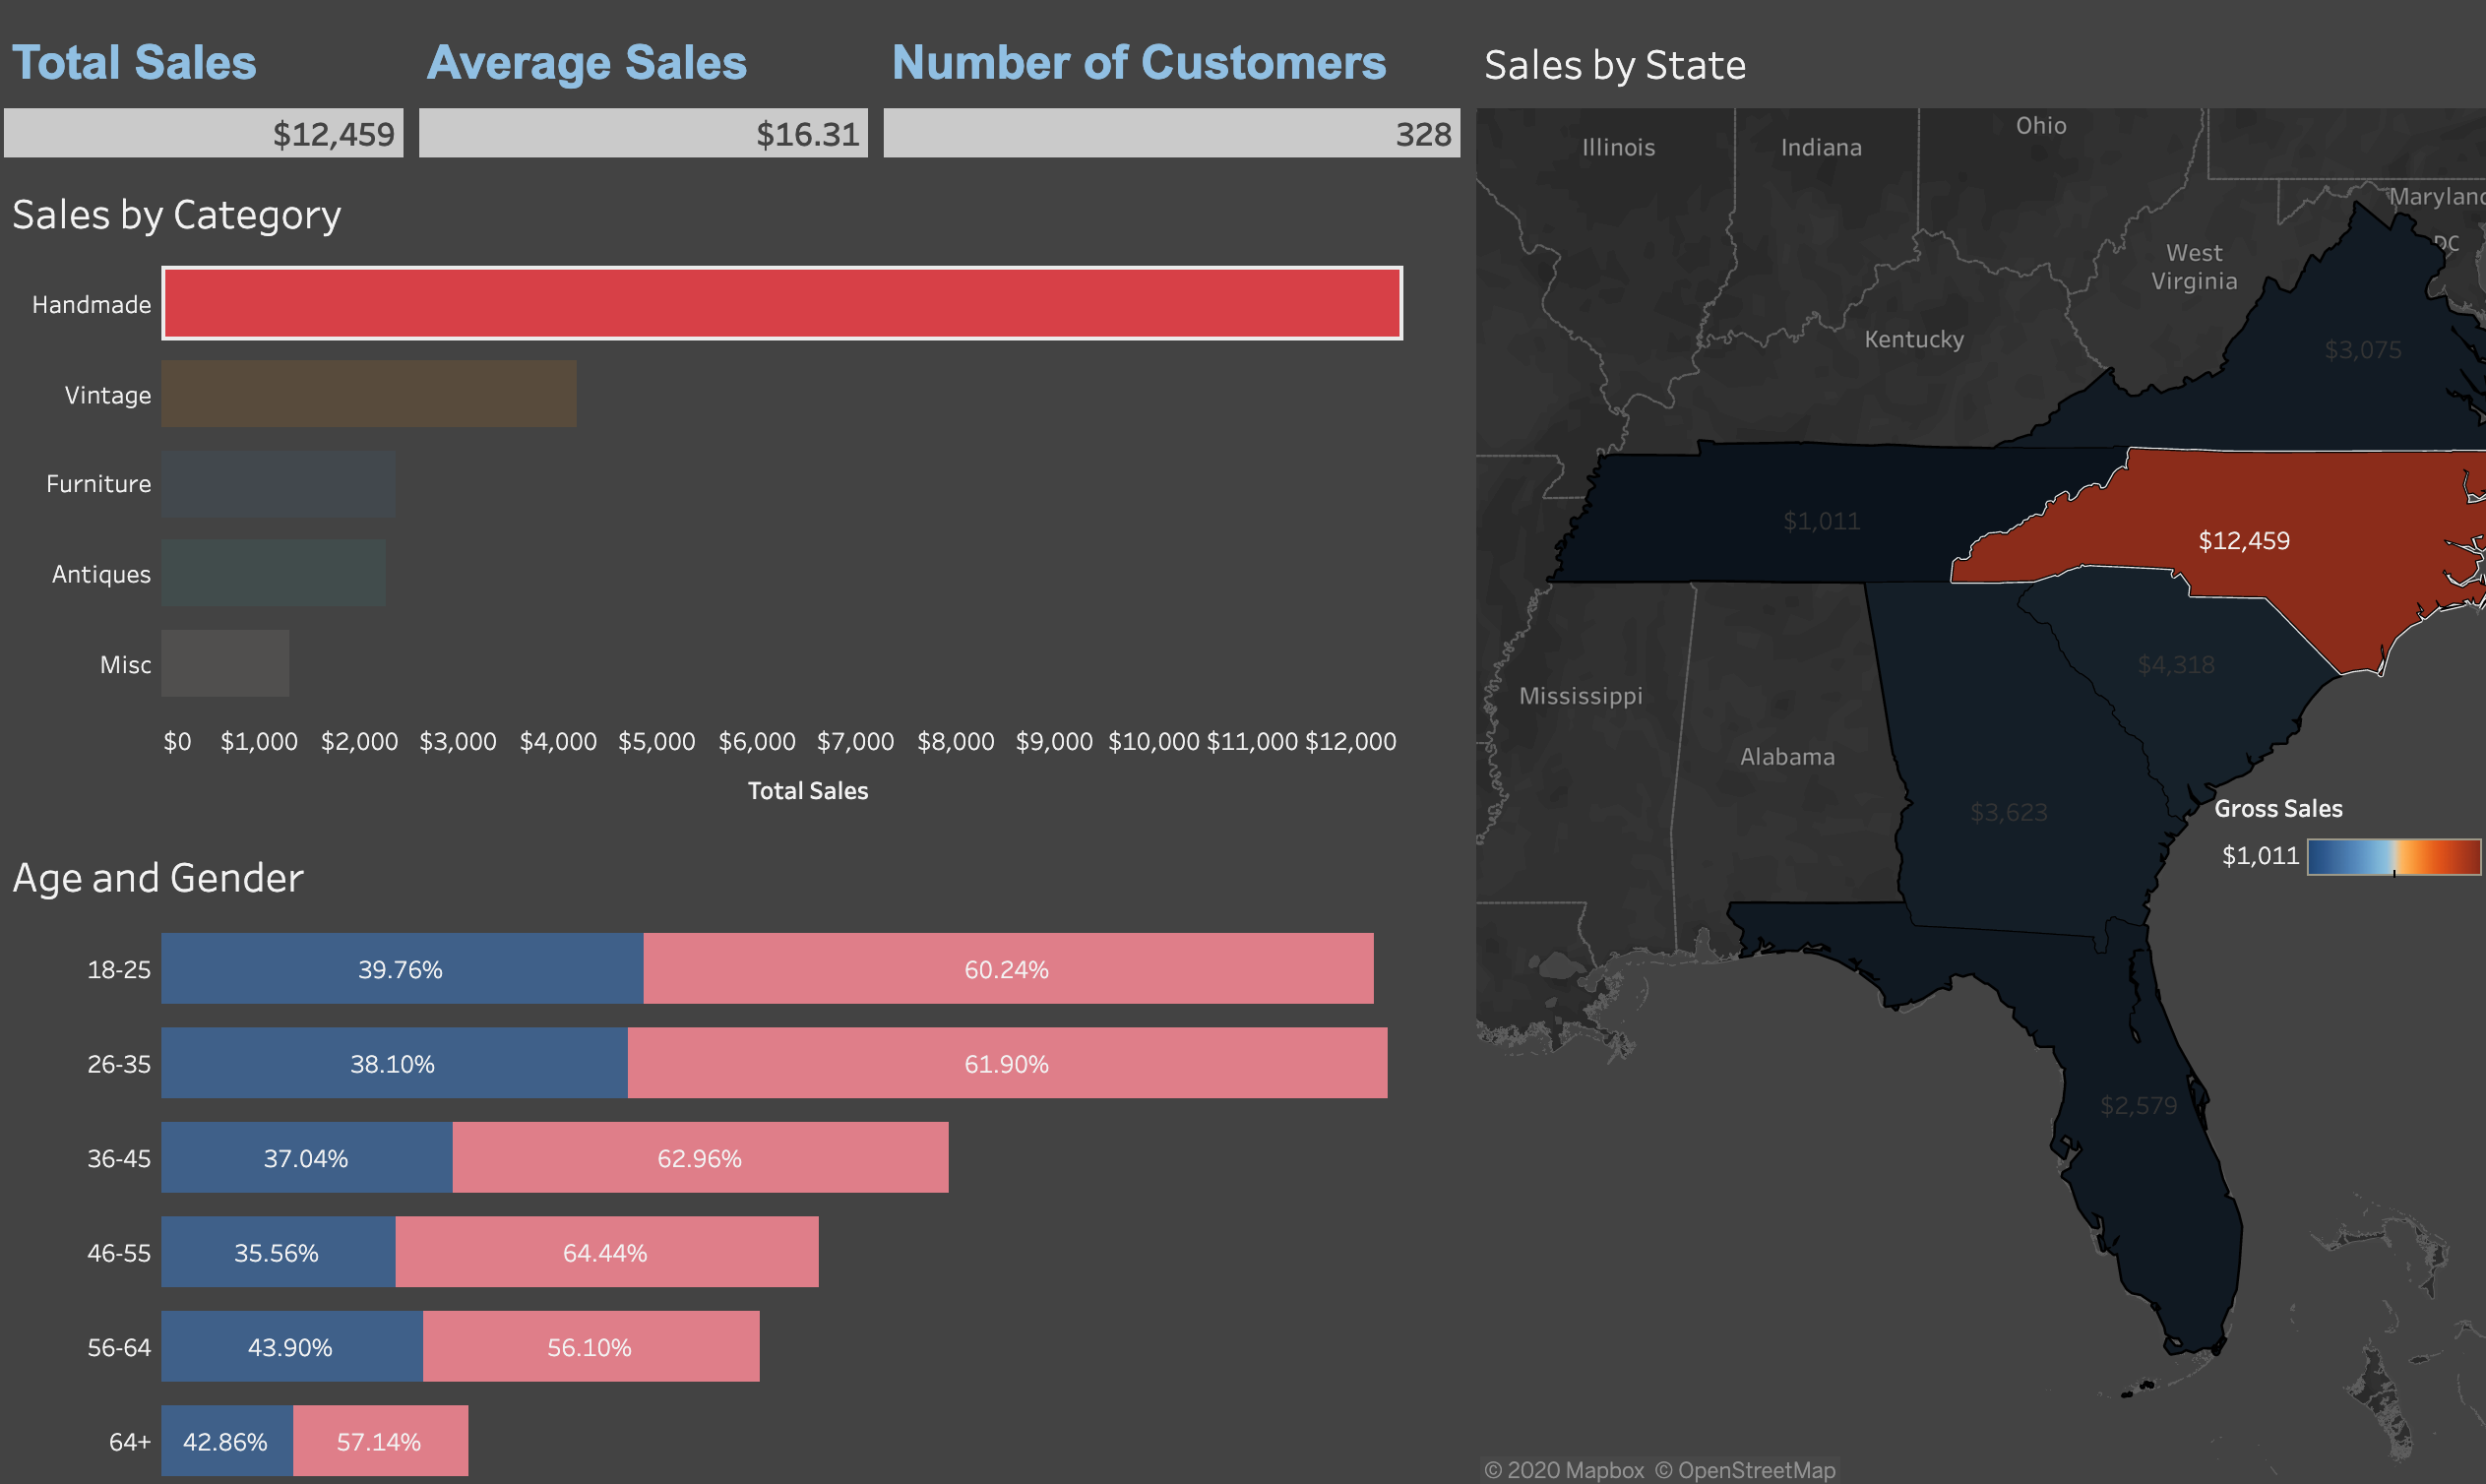This screenshot has height=1484, width=2486.
Task: Click the 36-45 age group label
Action: [118, 1159]
